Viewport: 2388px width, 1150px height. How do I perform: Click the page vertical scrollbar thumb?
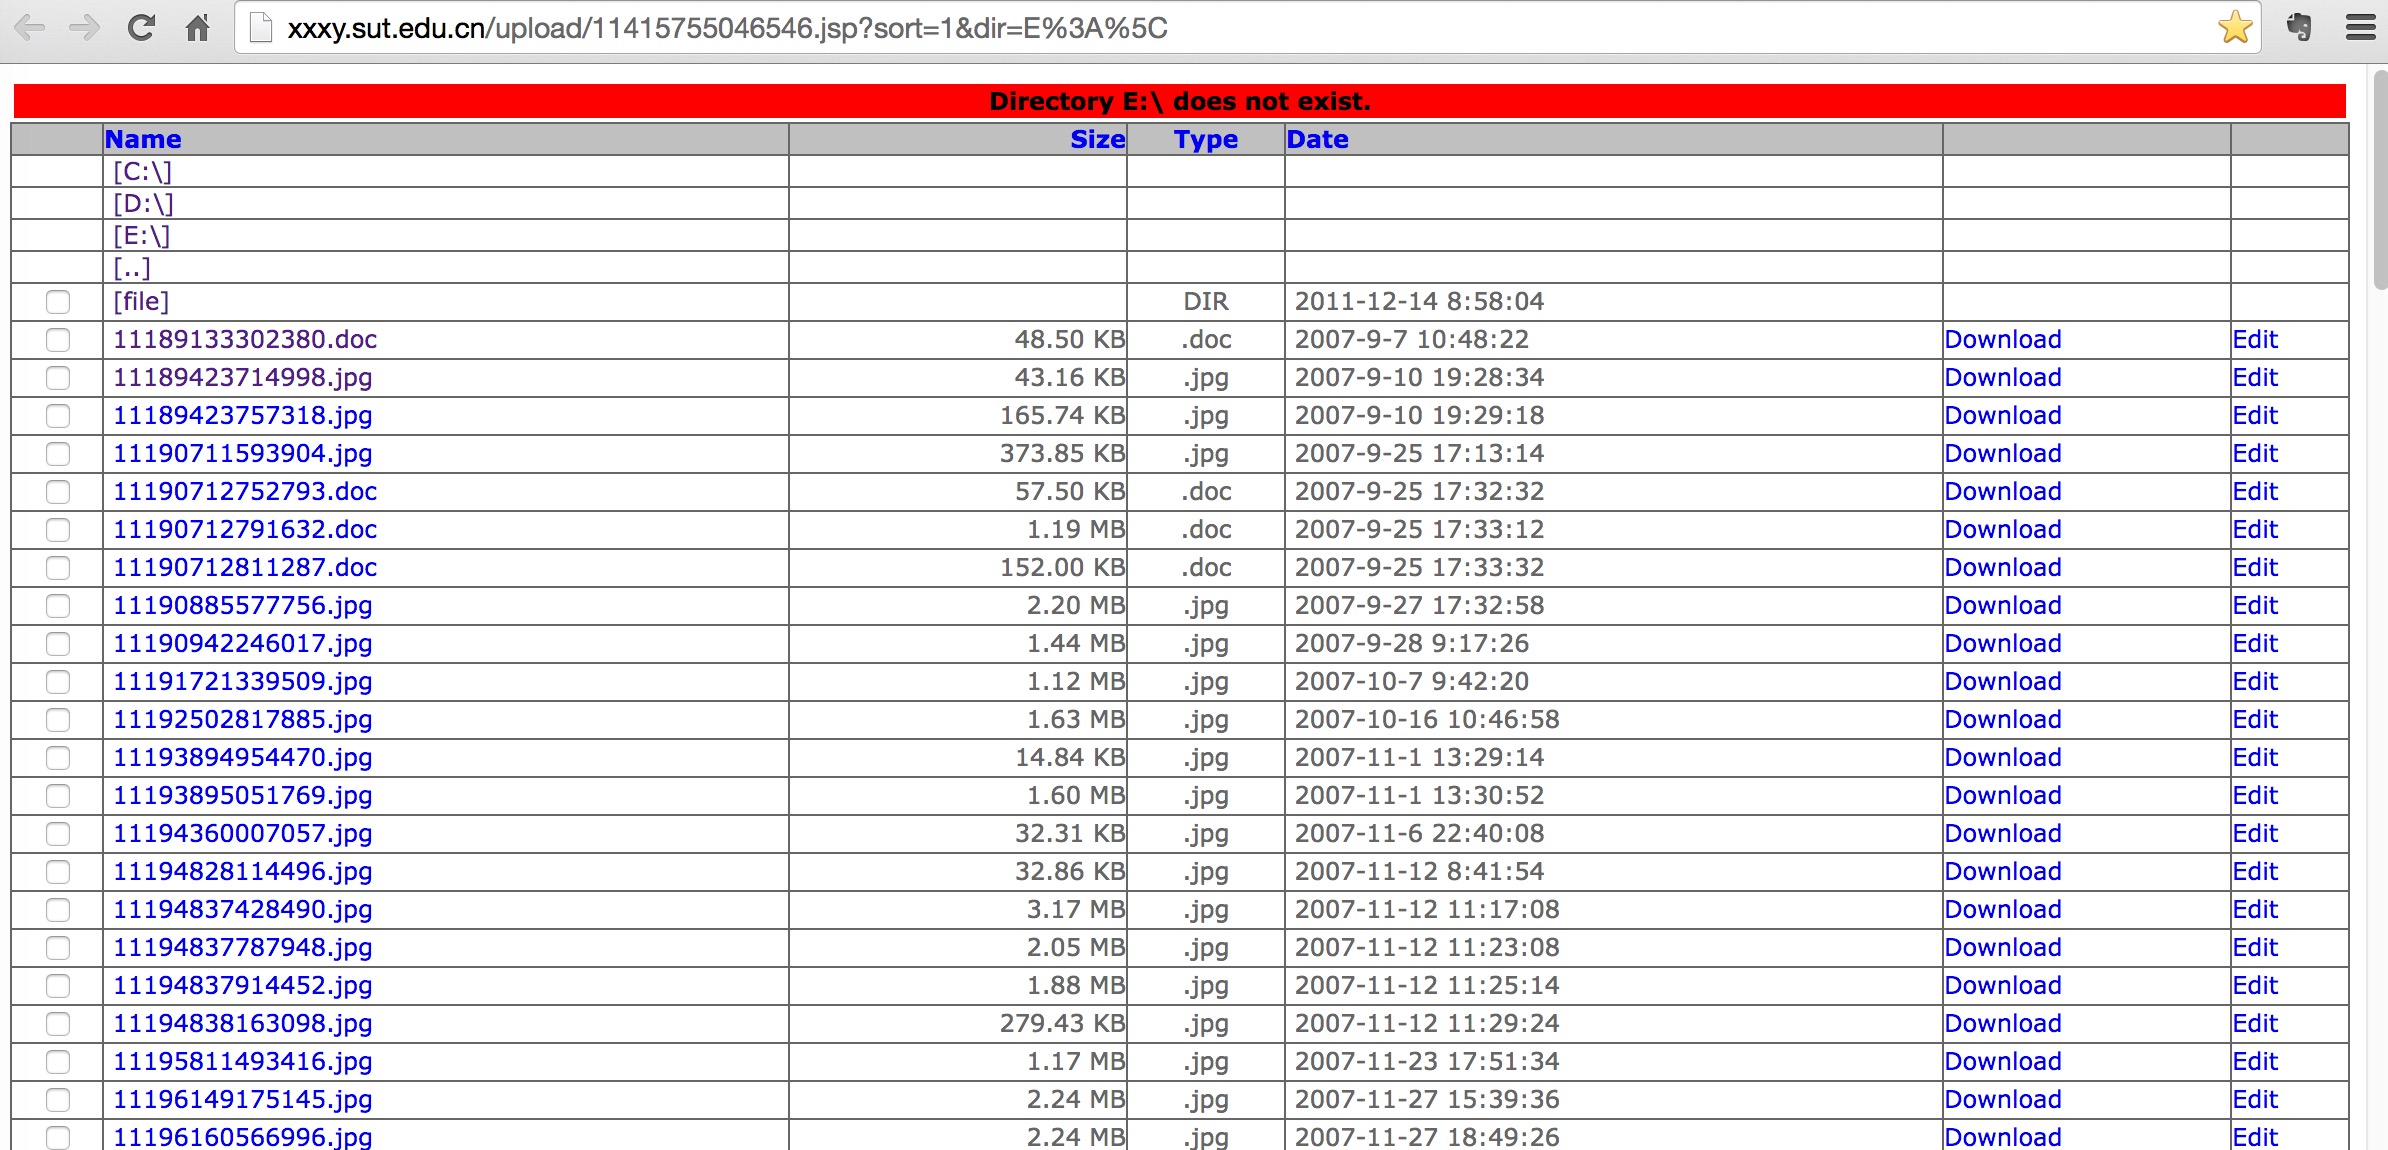(x=2379, y=180)
